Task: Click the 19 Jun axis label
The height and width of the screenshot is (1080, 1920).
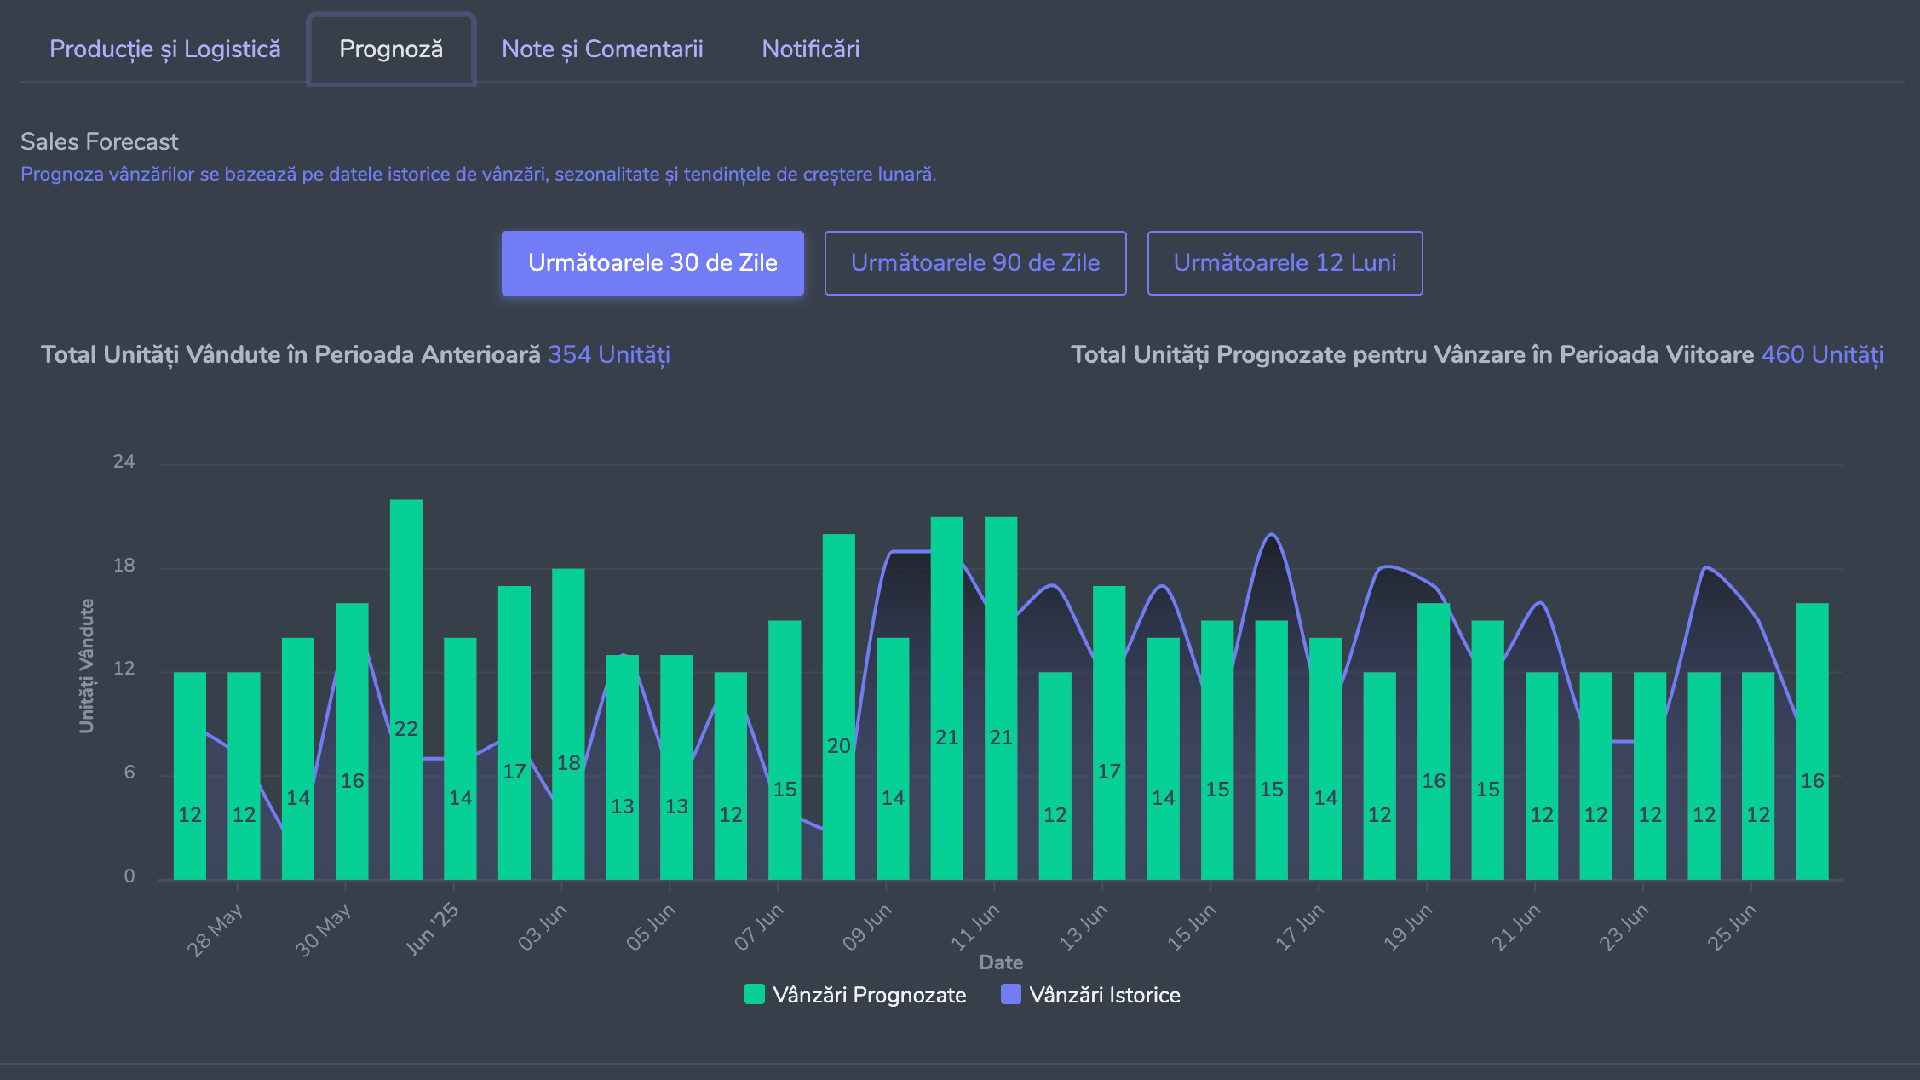Action: pyautogui.click(x=1408, y=927)
